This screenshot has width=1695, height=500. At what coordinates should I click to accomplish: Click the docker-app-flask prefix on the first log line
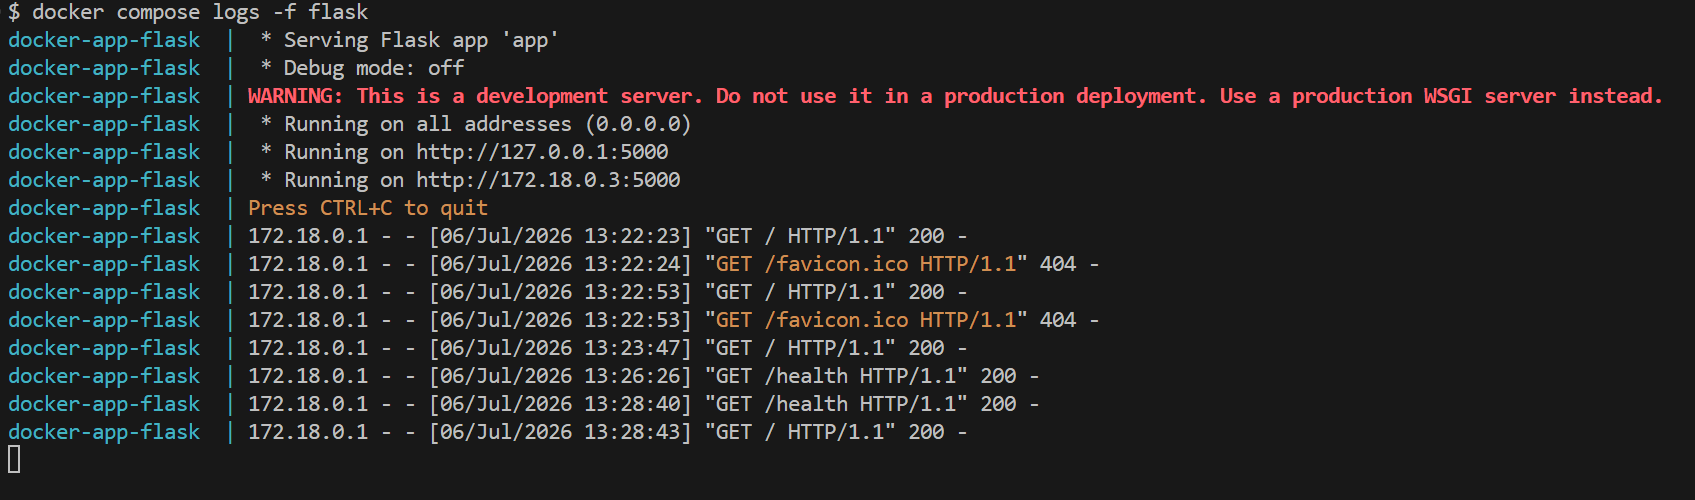(x=104, y=40)
